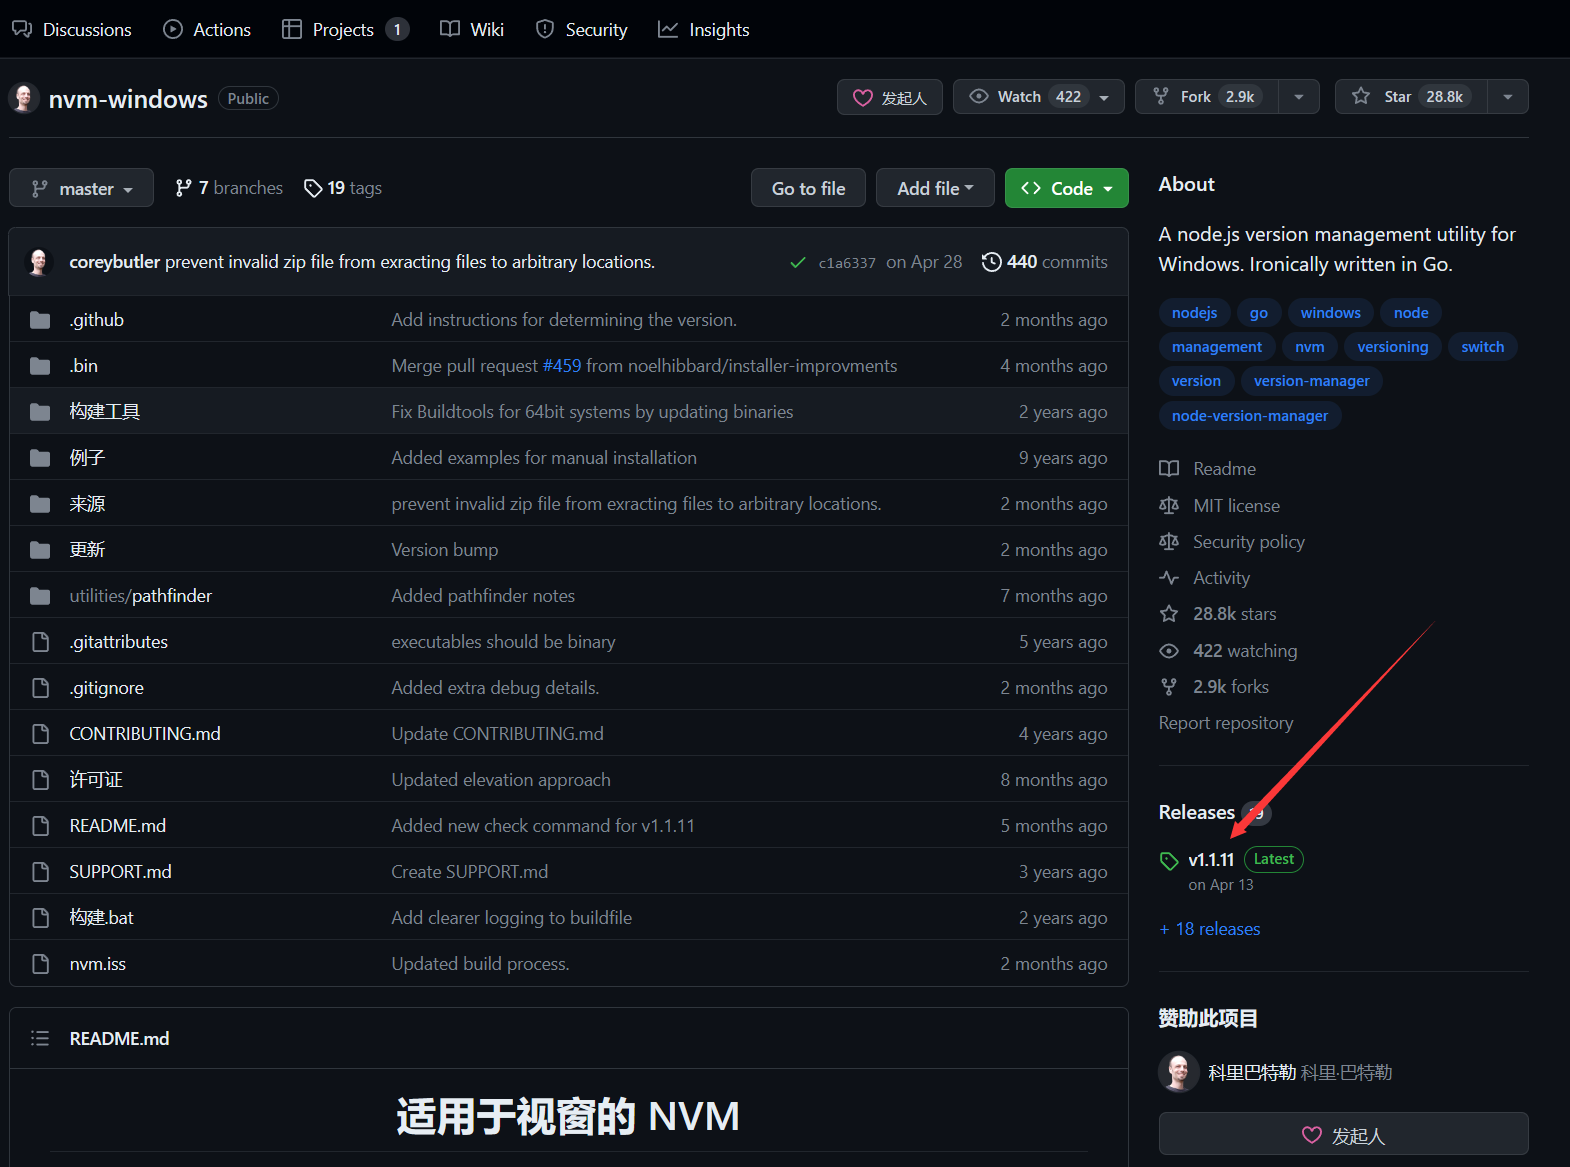Screen dimensions: 1570x1167
Task: Open the Star lists dropdown arrow
Action: [x=1508, y=97]
